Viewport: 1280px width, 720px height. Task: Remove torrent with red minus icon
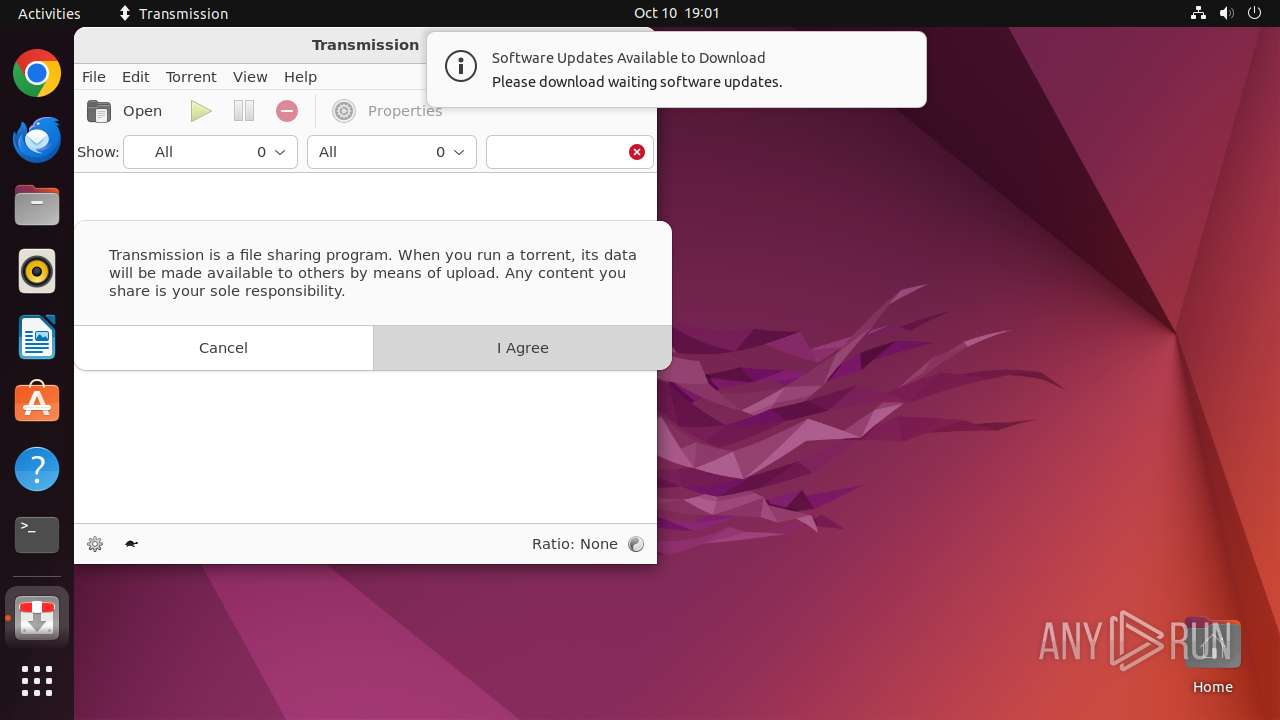[x=287, y=111]
